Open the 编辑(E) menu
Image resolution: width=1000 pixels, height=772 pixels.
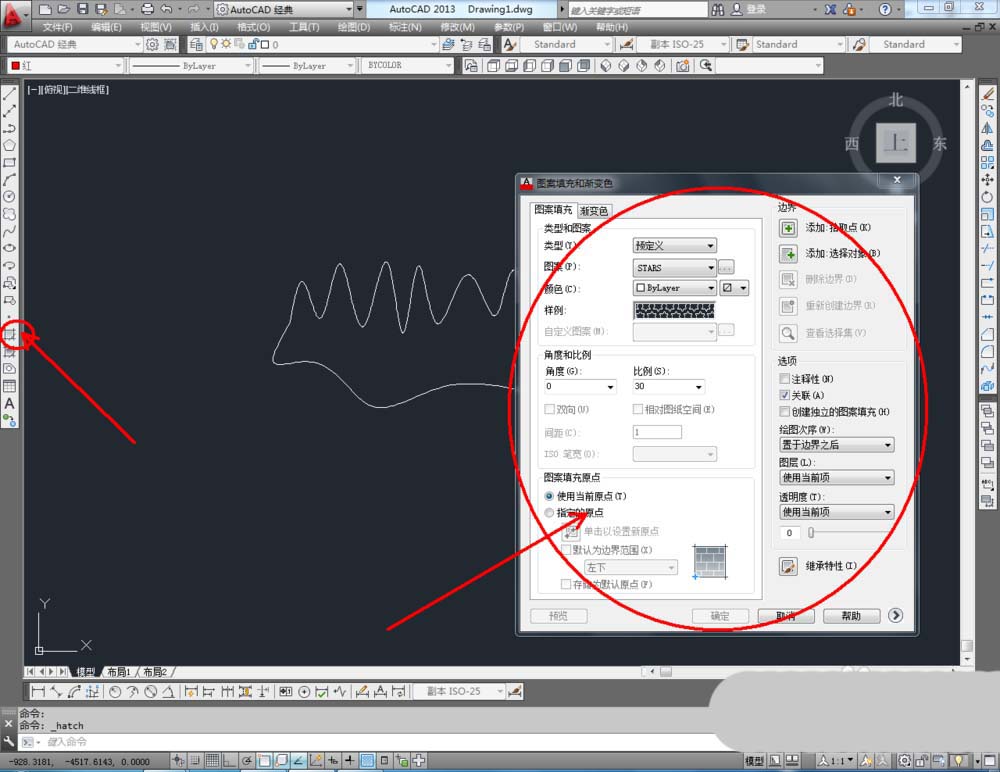(106, 27)
